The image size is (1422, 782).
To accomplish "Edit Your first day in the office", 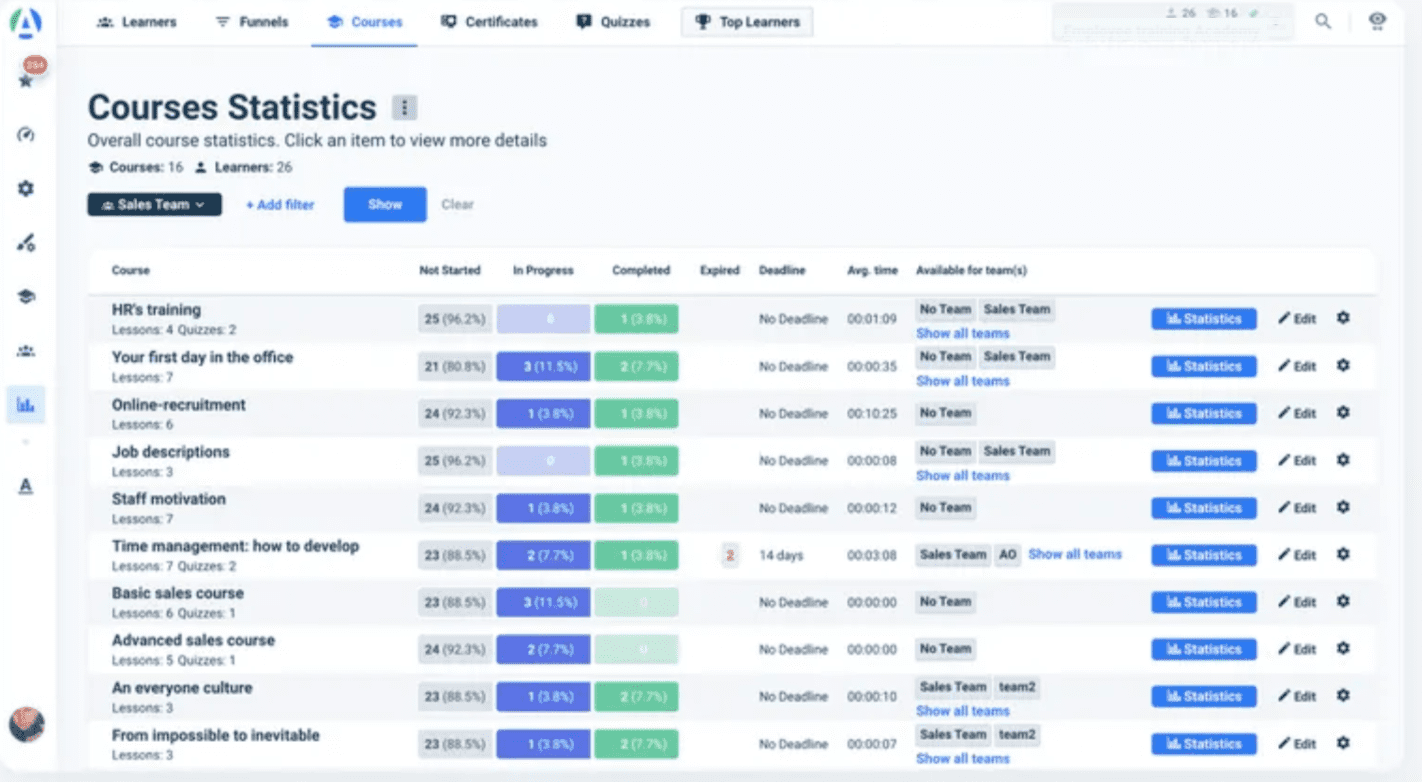I will pyautogui.click(x=1297, y=366).
